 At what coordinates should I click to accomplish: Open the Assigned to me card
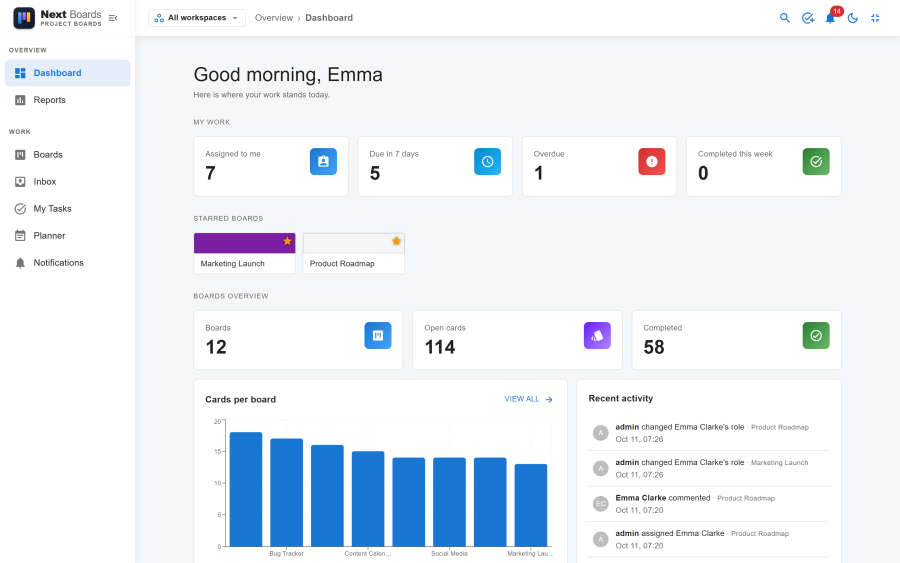coord(271,166)
